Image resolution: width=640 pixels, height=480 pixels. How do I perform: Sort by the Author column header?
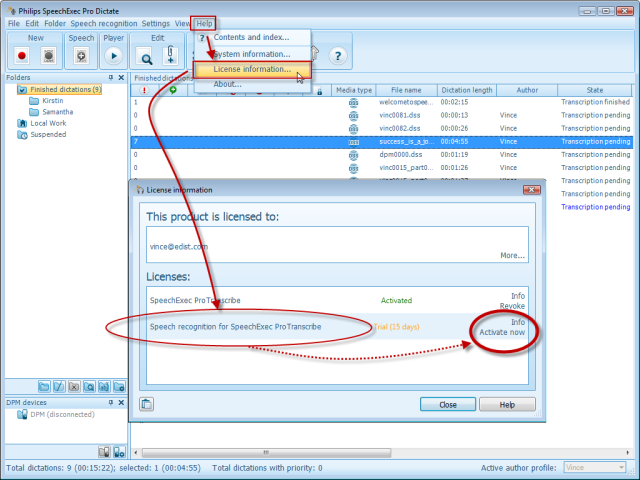[527, 90]
